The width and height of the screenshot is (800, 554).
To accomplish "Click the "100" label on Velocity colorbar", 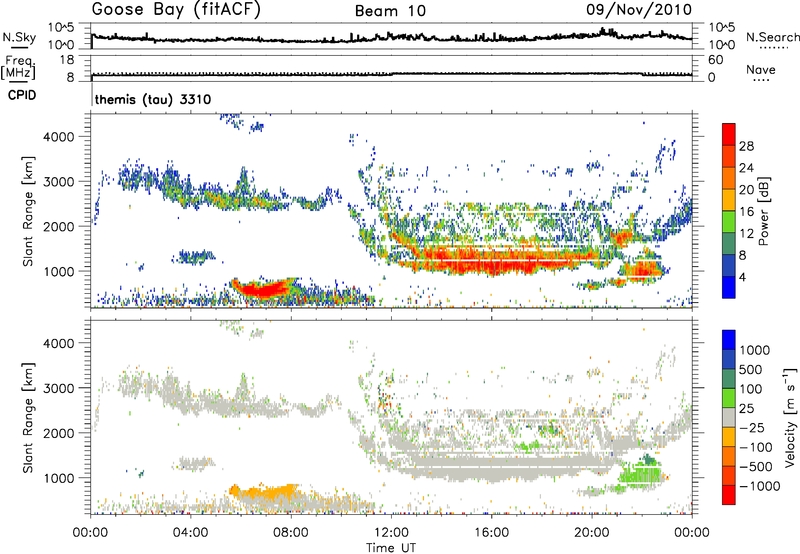I will 751,389.
